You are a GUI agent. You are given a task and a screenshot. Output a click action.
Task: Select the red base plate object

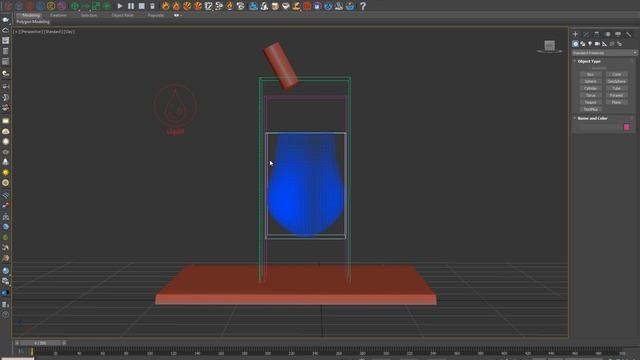(296, 286)
